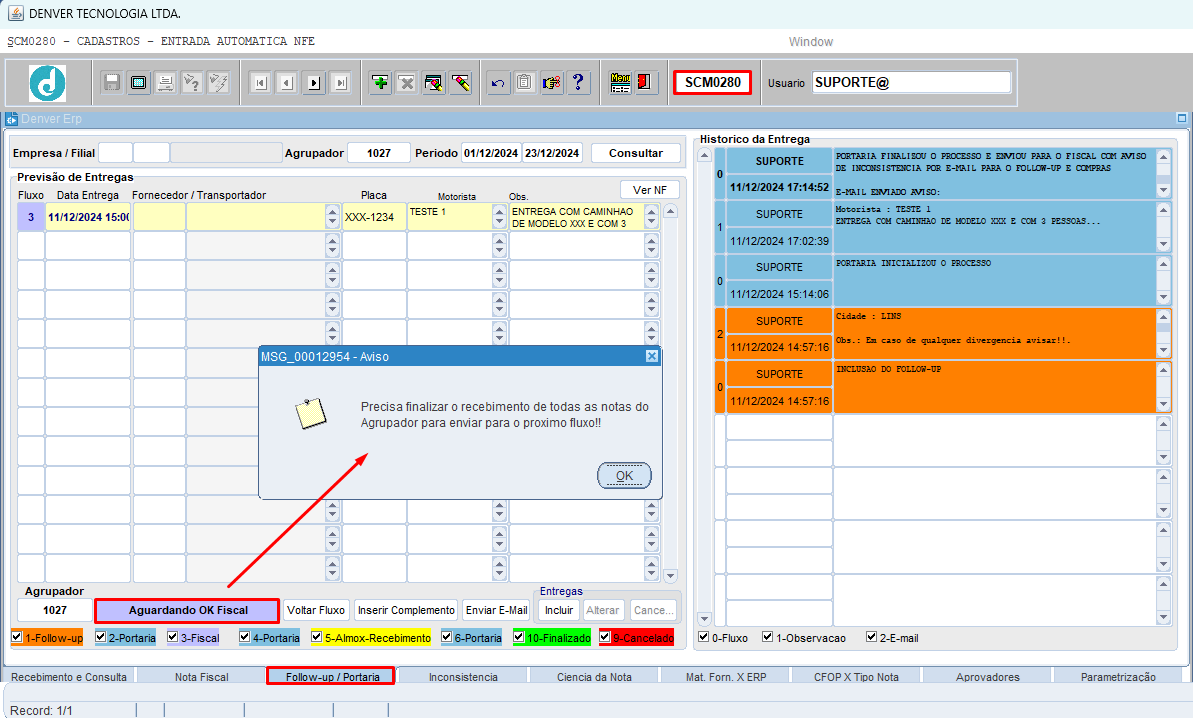Click down arrow beside Fornecedor first row
The height and width of the screenshot is (718, 1193).
pos(333,223)
